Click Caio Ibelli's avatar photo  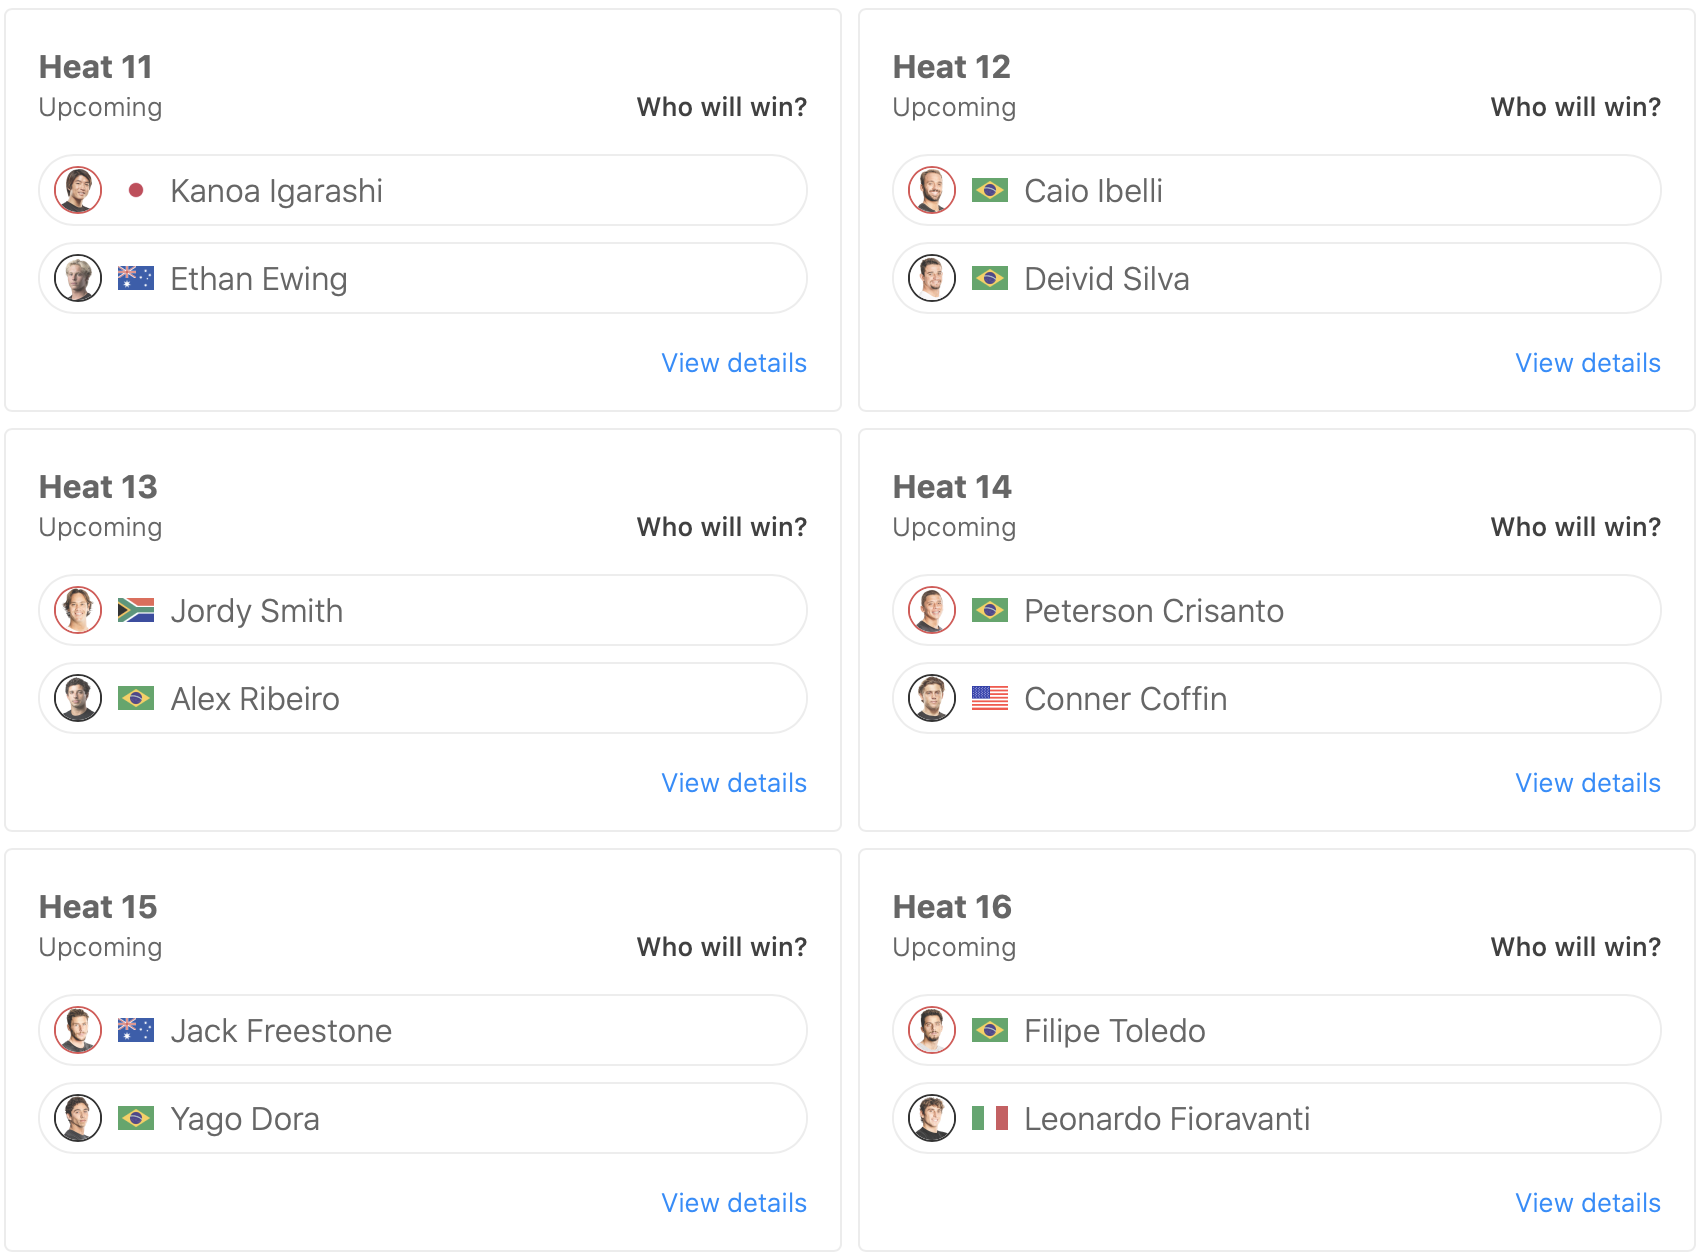coord(932,190)
